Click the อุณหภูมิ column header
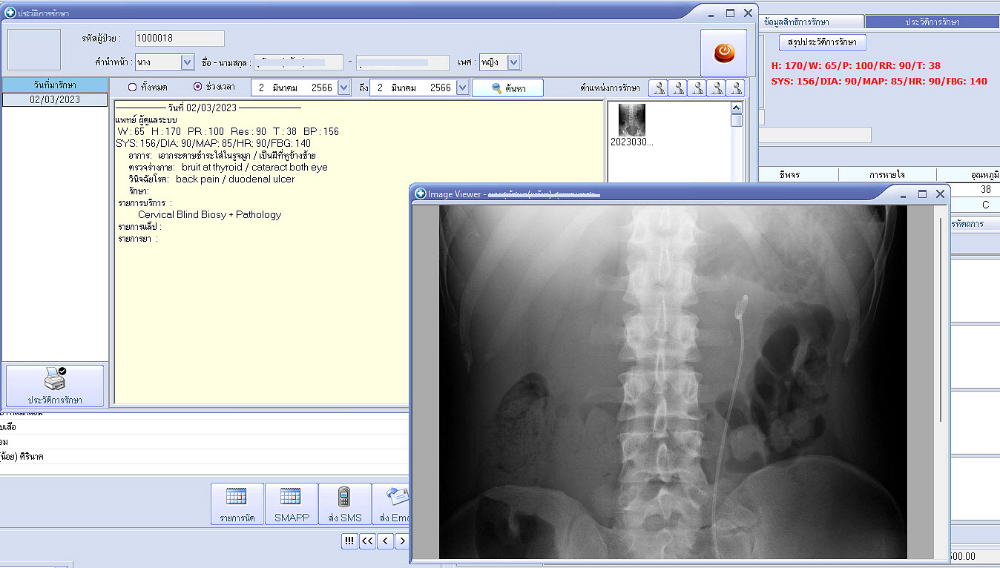The width and height of the screenshot is (1000, 568). point(968,174)
